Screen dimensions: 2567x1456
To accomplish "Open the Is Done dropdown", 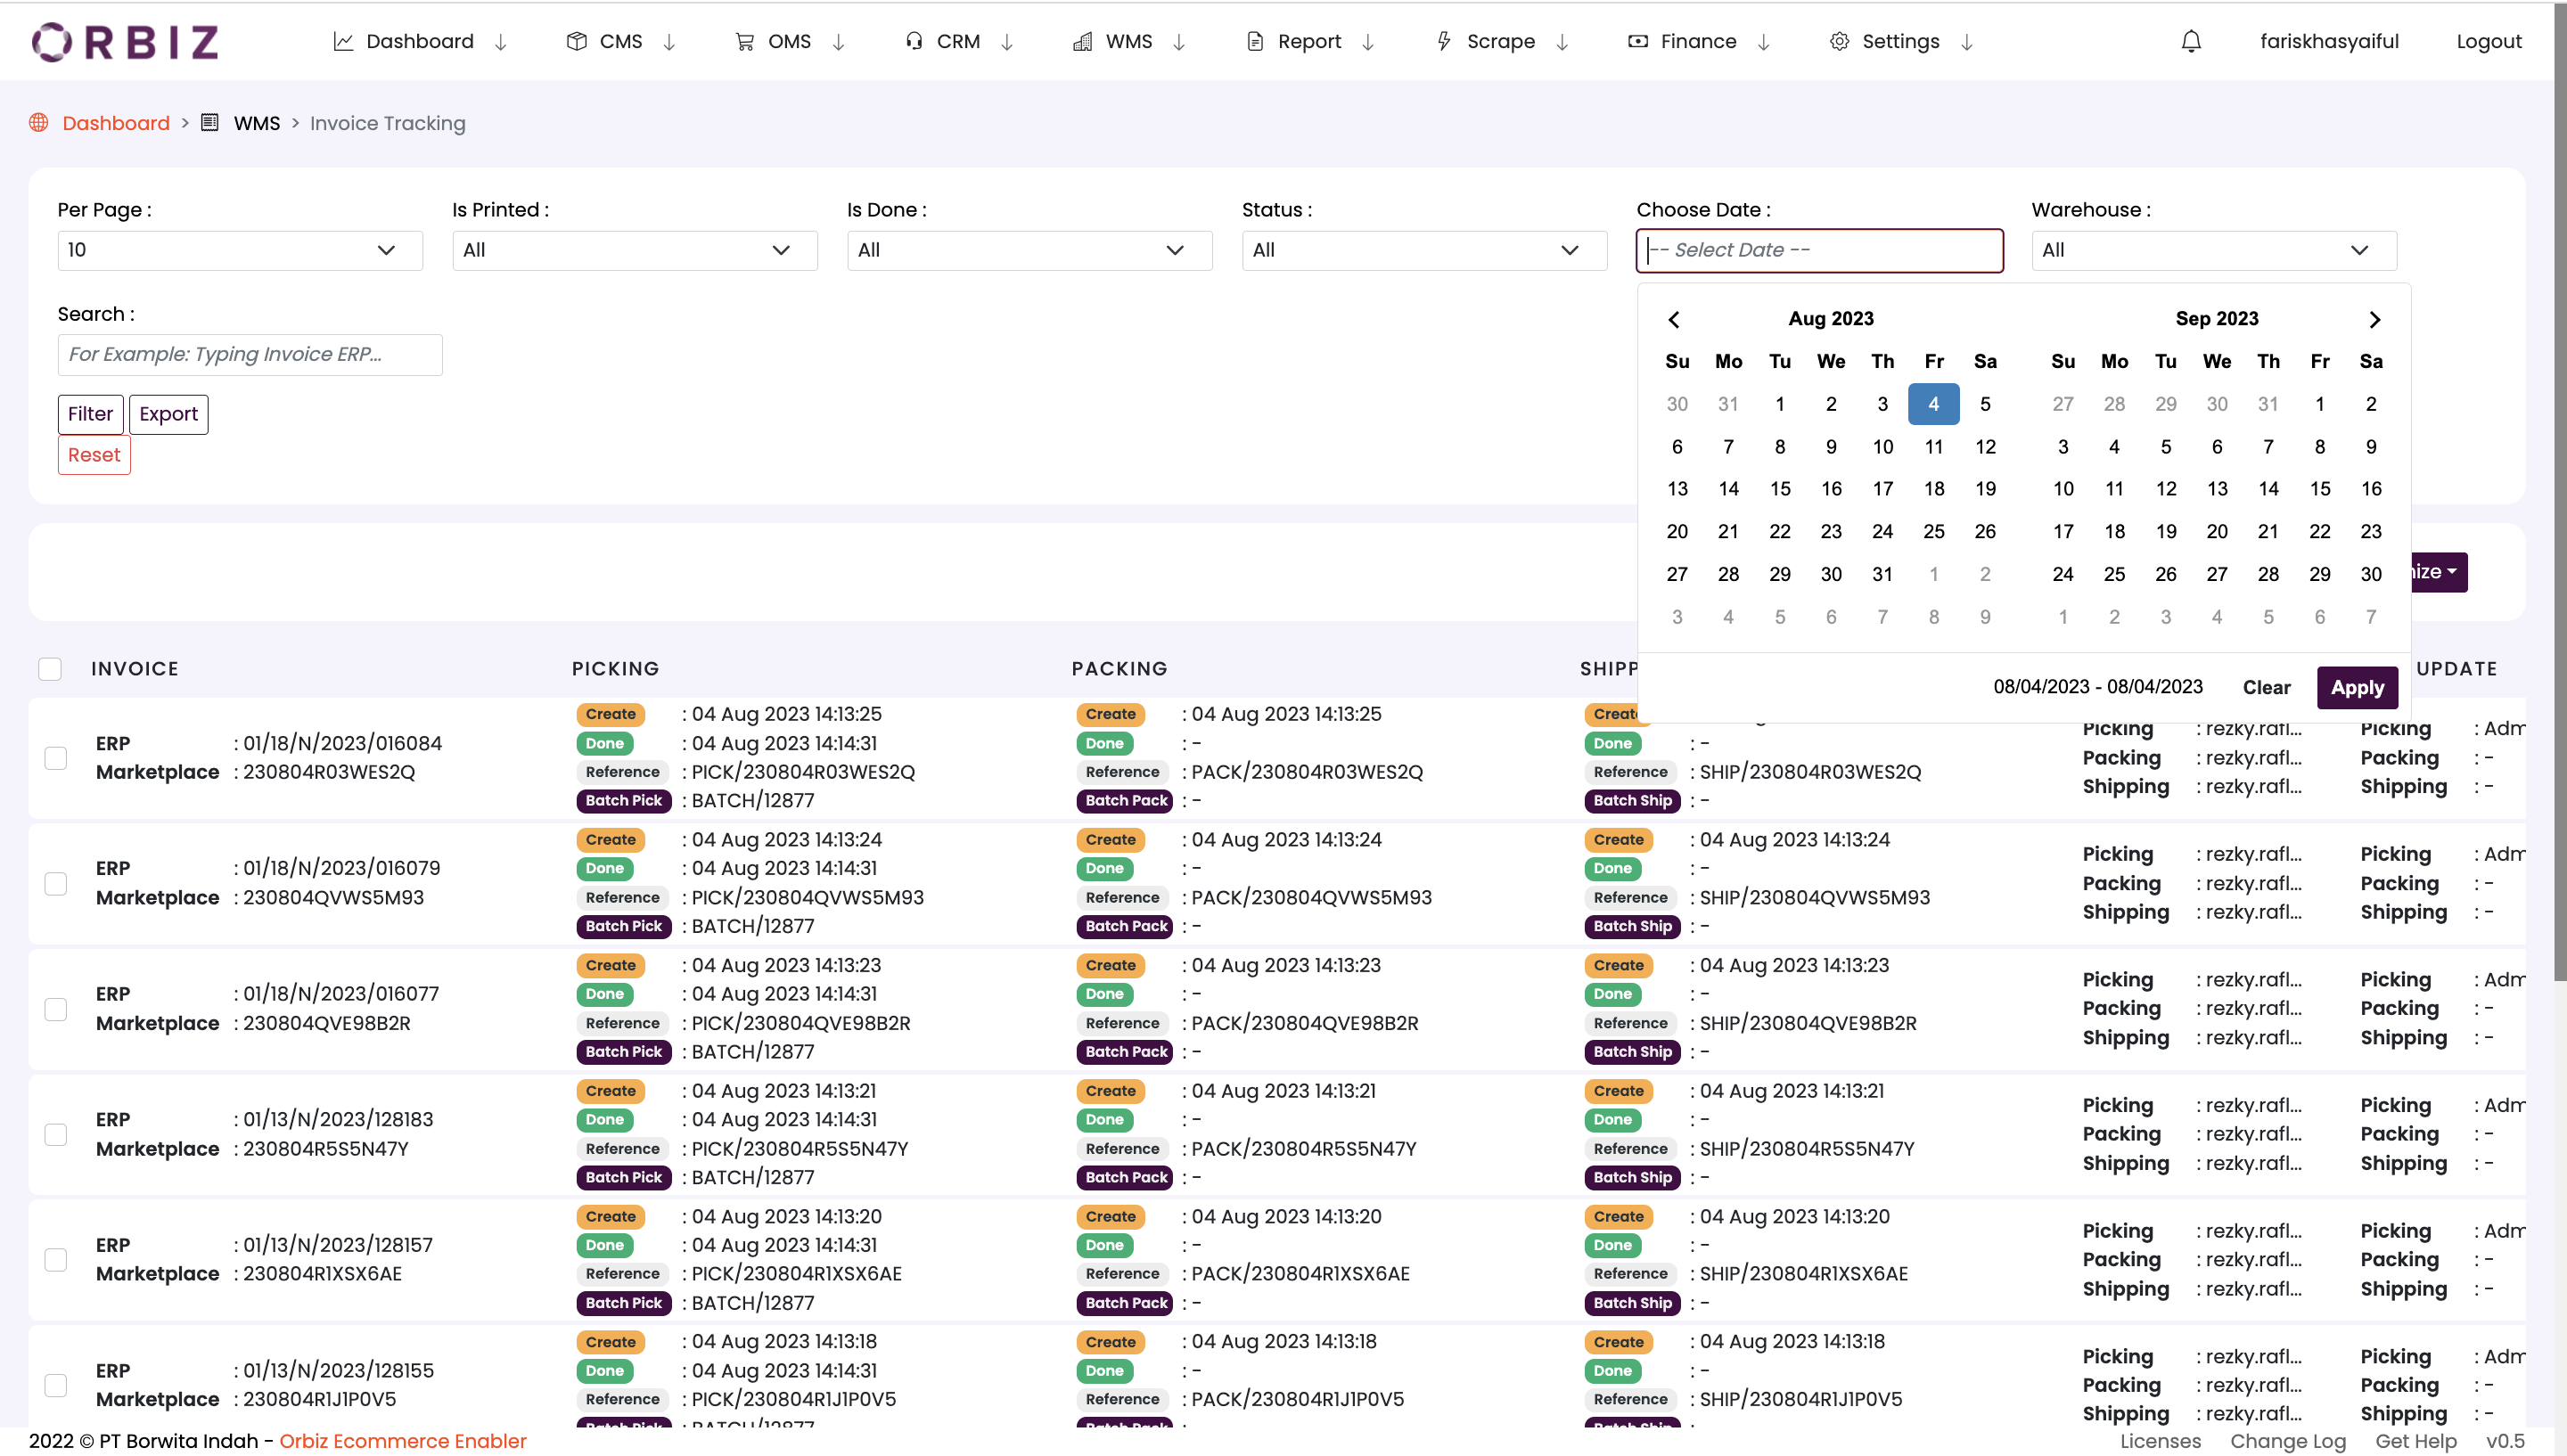I will coord(1029,251).
